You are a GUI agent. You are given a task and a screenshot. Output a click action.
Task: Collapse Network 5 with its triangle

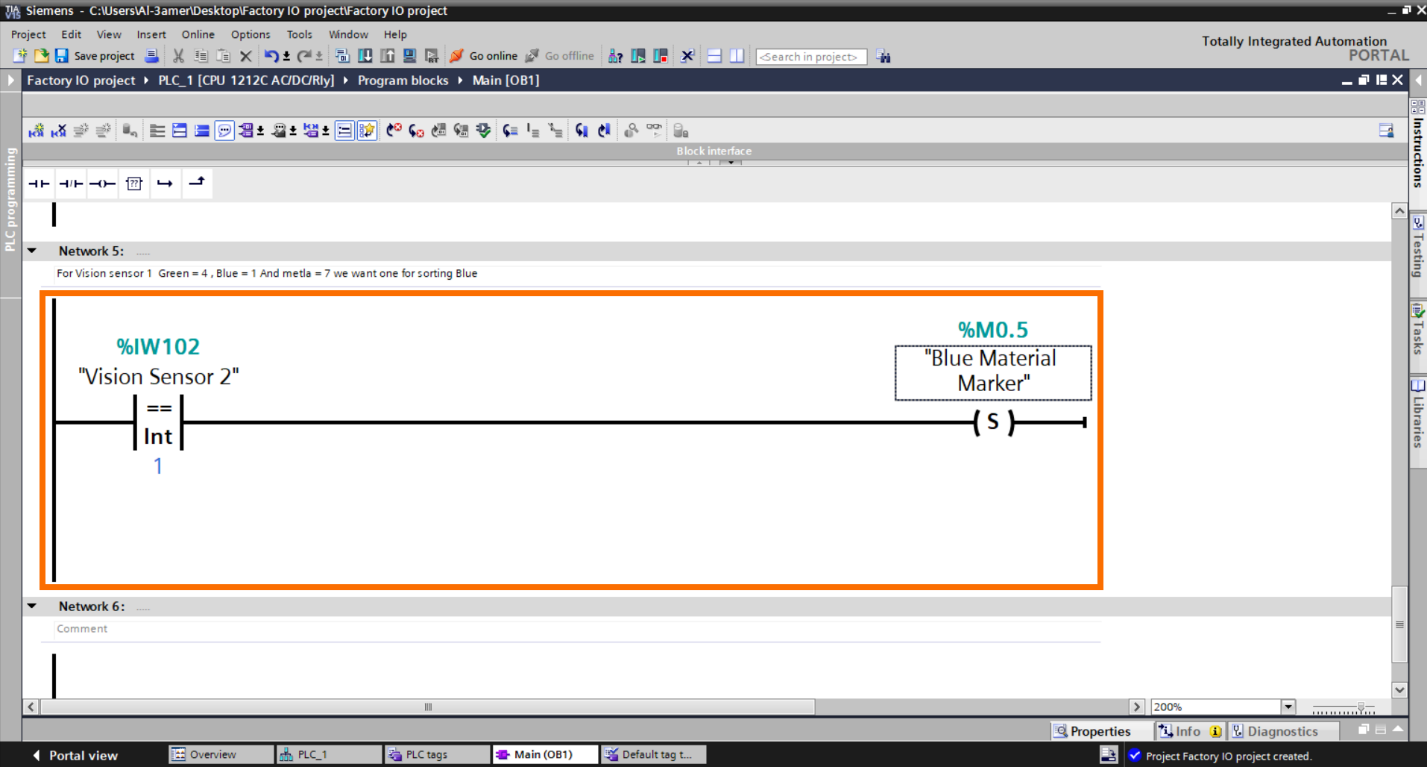32,251
